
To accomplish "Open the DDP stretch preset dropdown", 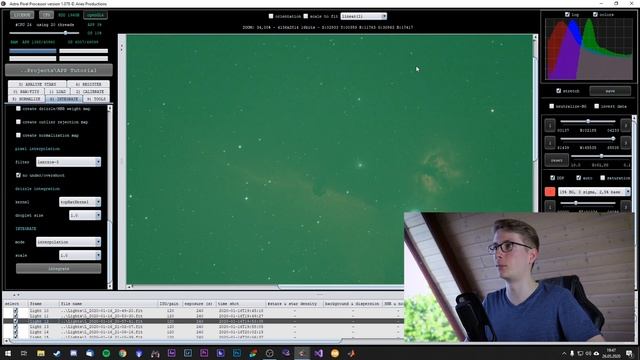I will click(x=594, y=192).
